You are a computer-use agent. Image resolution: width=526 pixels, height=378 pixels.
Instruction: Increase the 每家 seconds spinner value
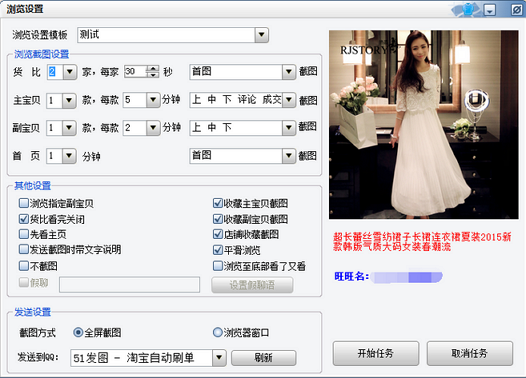coord(153,68)
